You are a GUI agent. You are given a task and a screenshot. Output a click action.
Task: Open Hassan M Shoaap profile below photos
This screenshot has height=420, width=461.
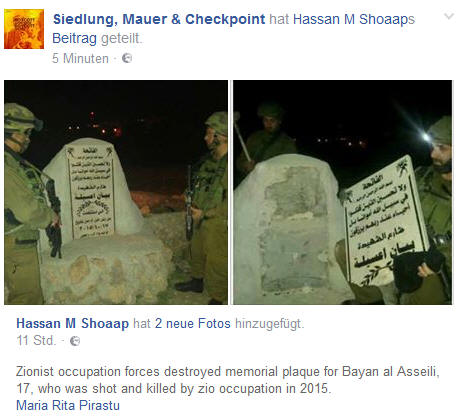[x=72, y=324]
